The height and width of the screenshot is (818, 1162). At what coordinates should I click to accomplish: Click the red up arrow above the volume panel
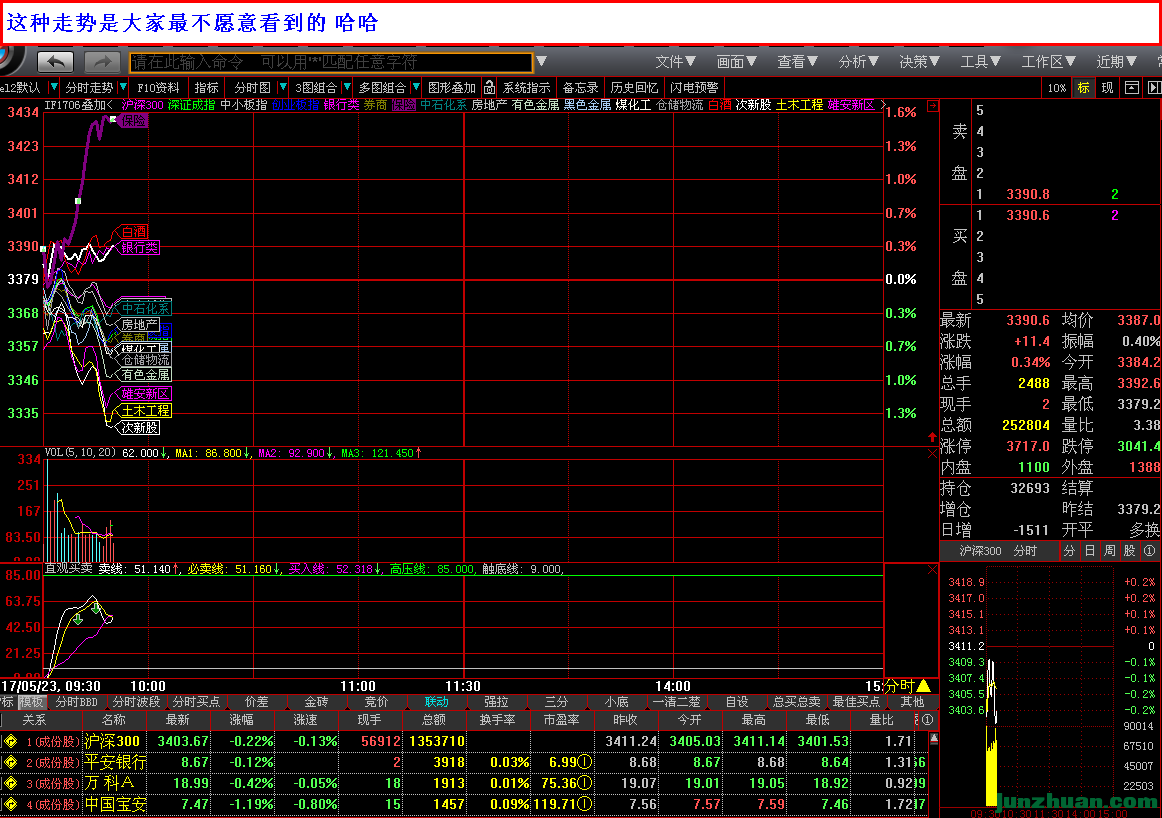coord(932,437)
